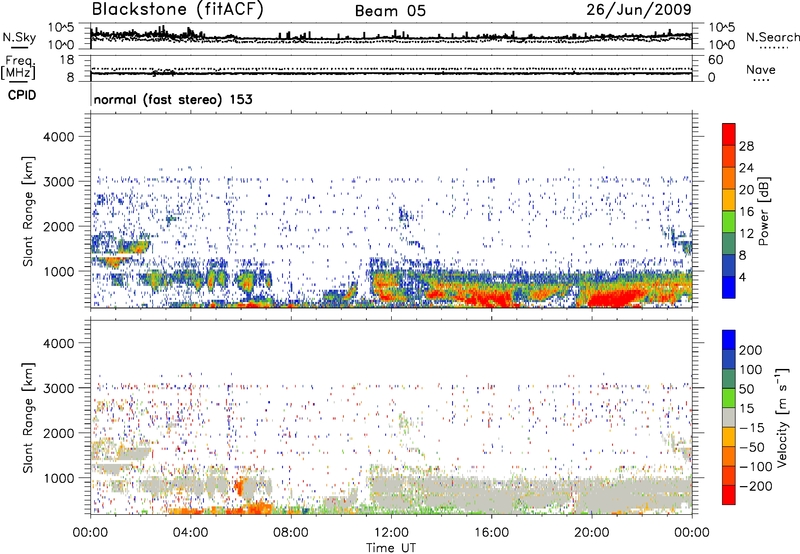Click the "12:00" time tick label
The image size is (800, 554).
(391, 533)
